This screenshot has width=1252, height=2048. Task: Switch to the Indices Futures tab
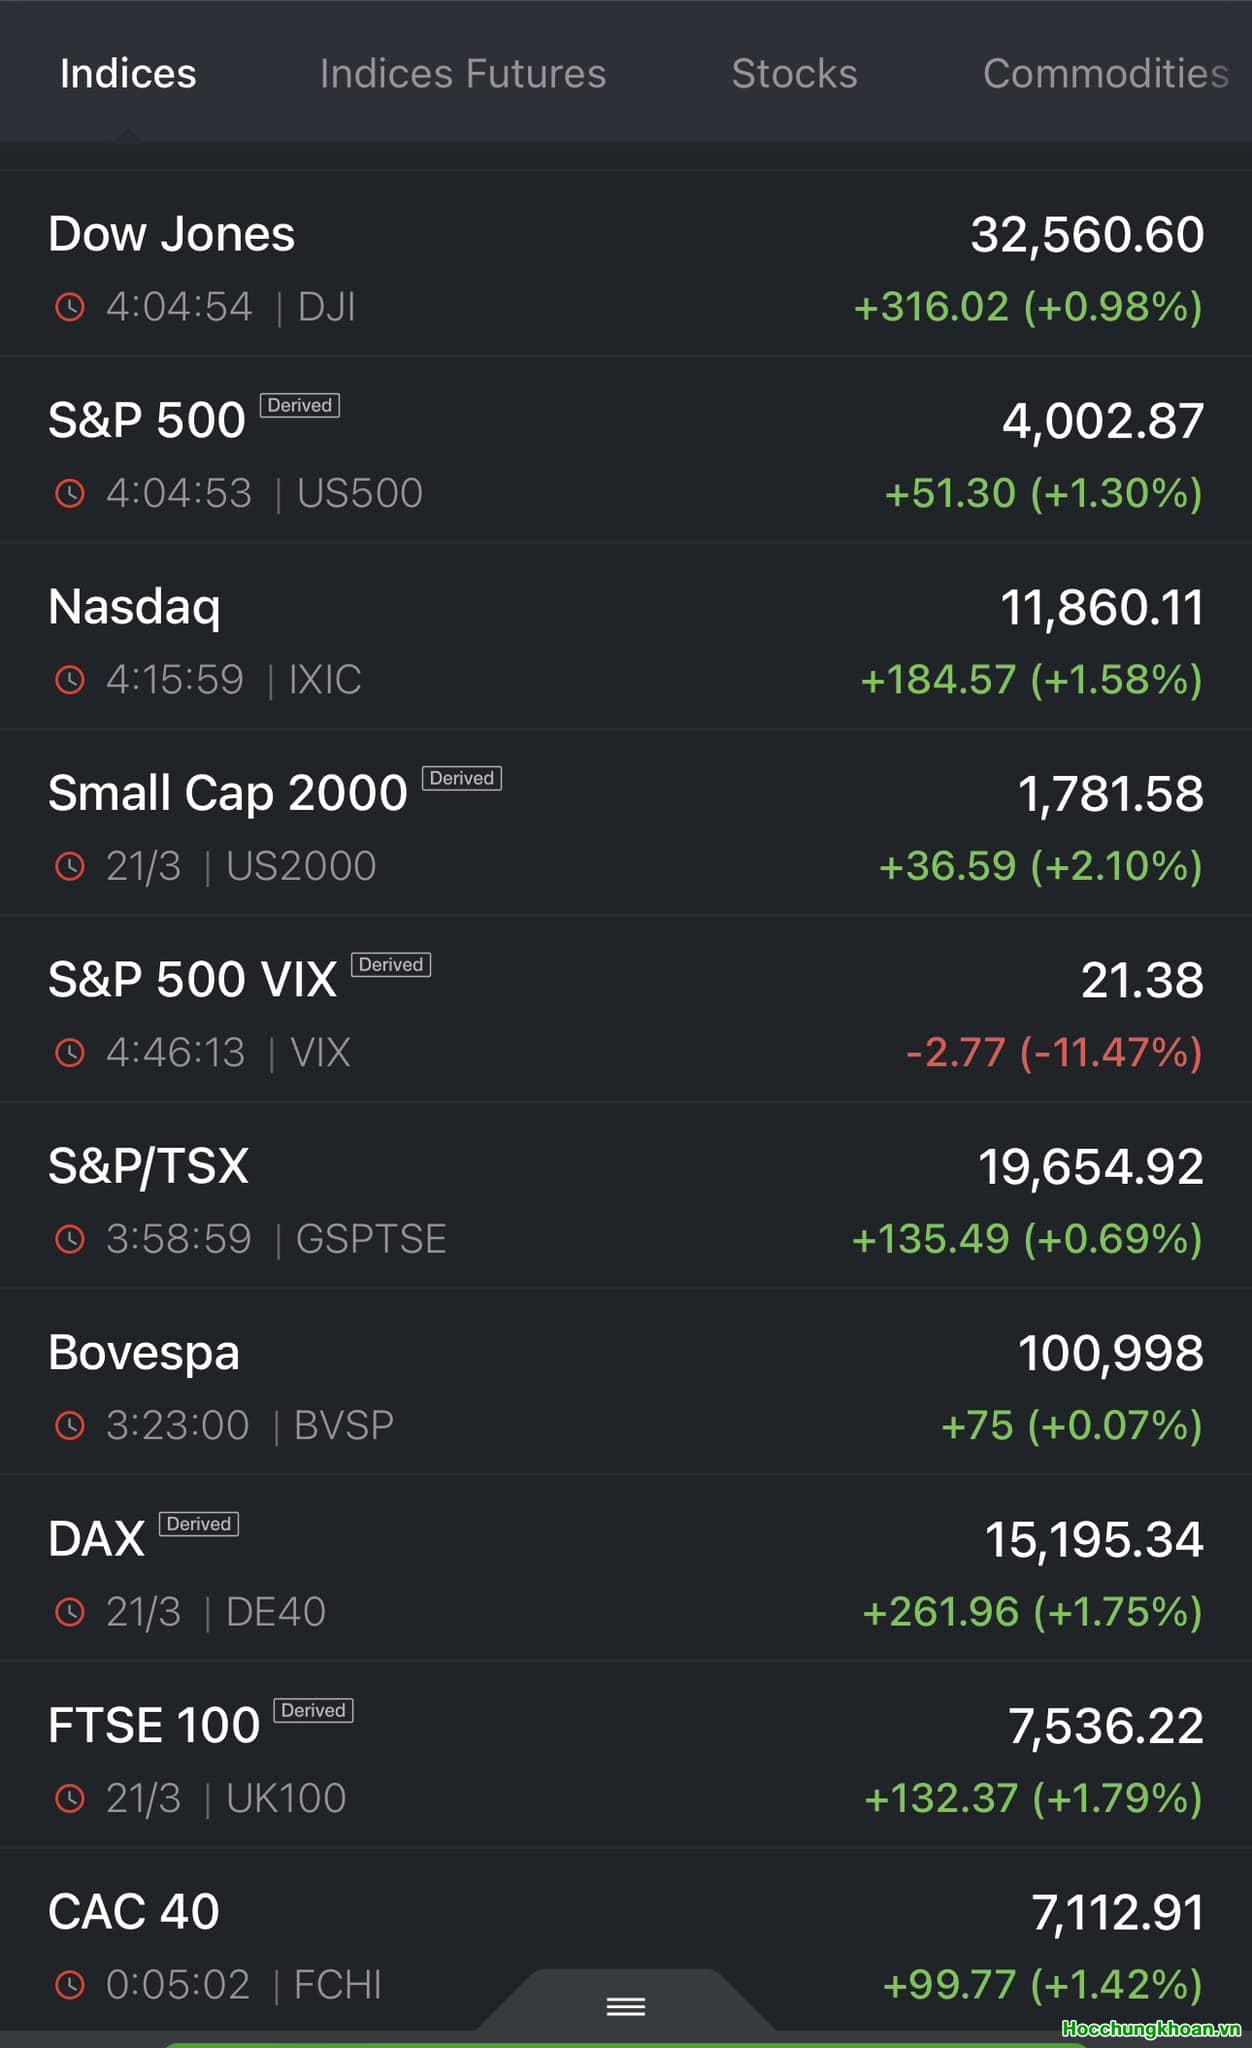(462, 74)
